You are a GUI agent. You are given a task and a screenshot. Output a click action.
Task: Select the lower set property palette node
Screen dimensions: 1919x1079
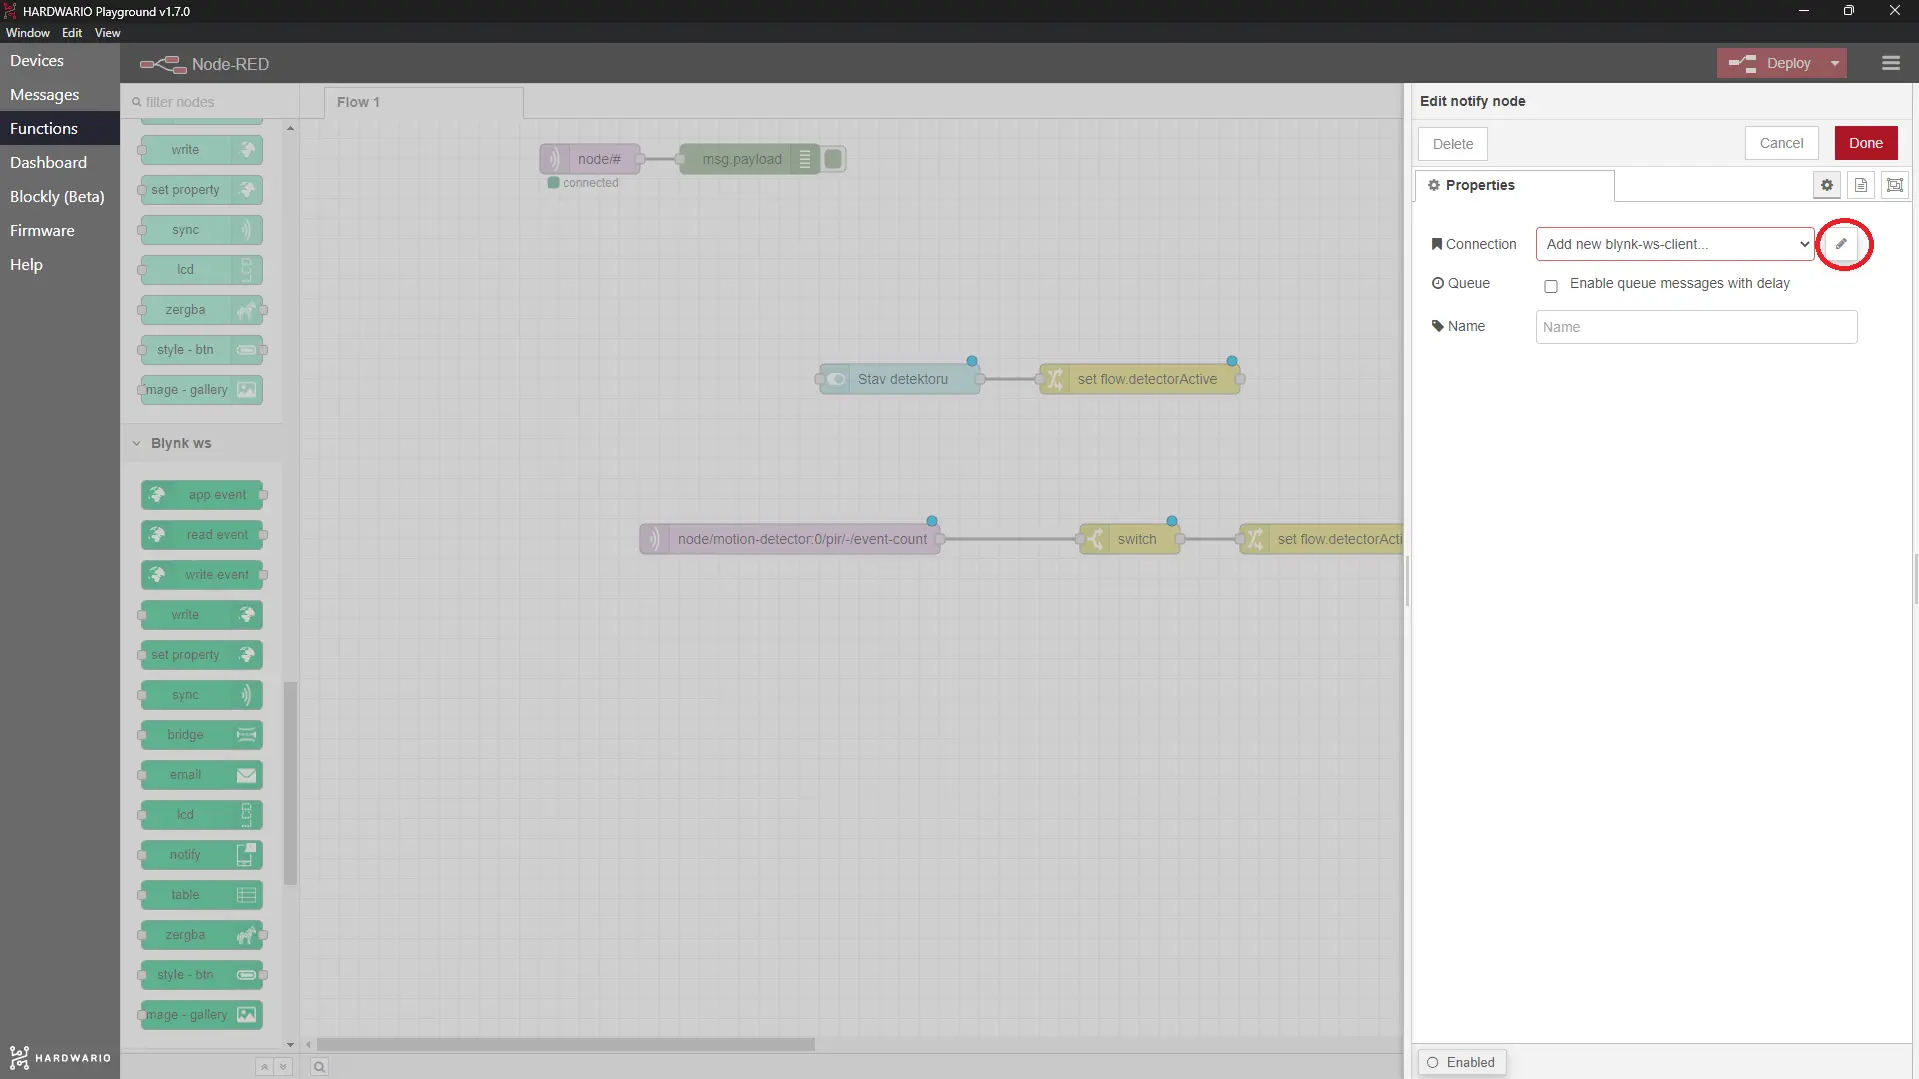point(202,655)
